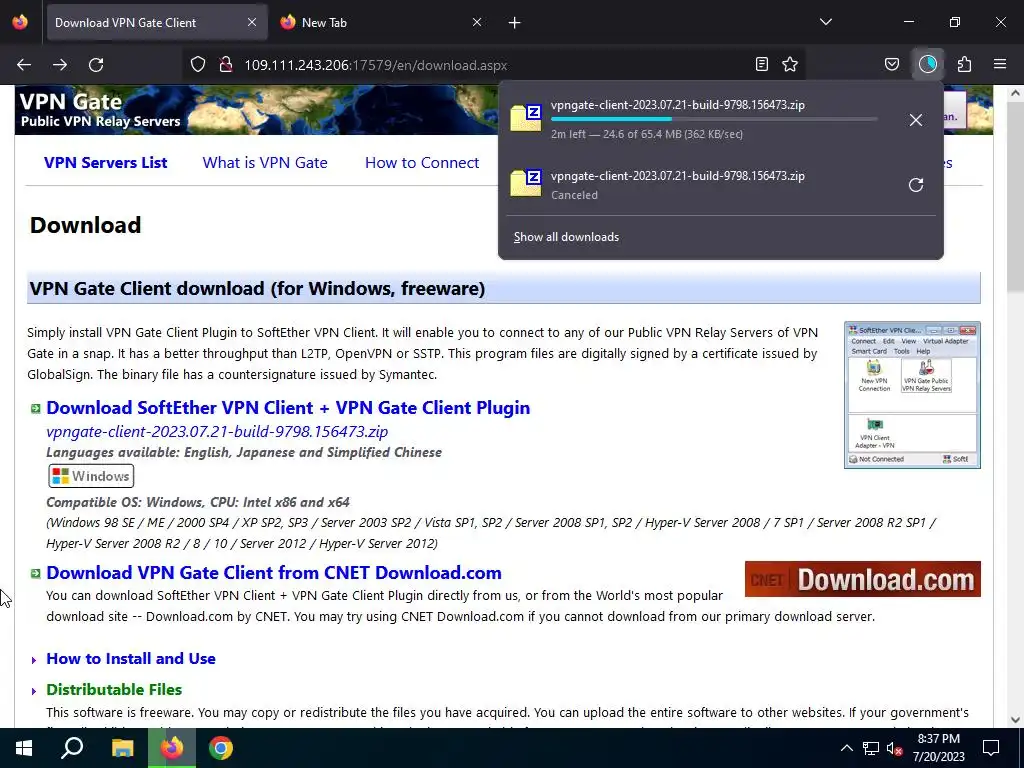Image resolution: width=1024 pixels, height=768 pixels.
Task: Open the taskbar clock and date
Action: point(938,748)
